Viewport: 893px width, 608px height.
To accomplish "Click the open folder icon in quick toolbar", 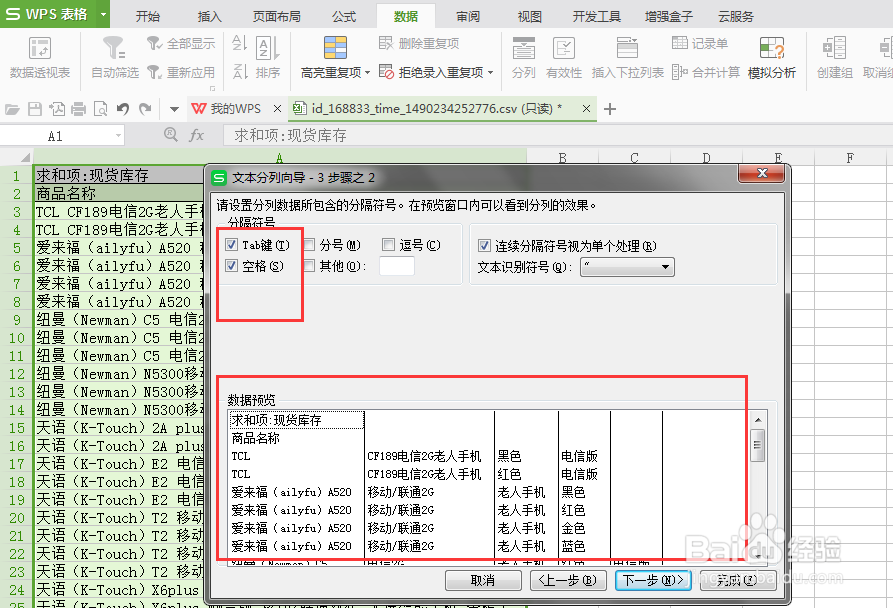I will point(13,109).
